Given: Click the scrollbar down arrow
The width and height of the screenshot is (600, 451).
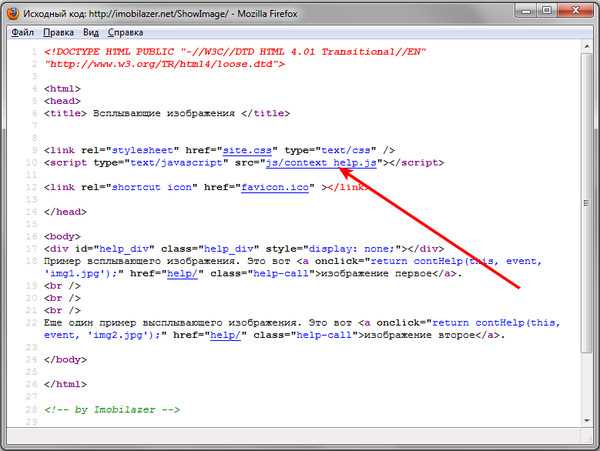Looking at the screenshot, I should pos(587,420).
